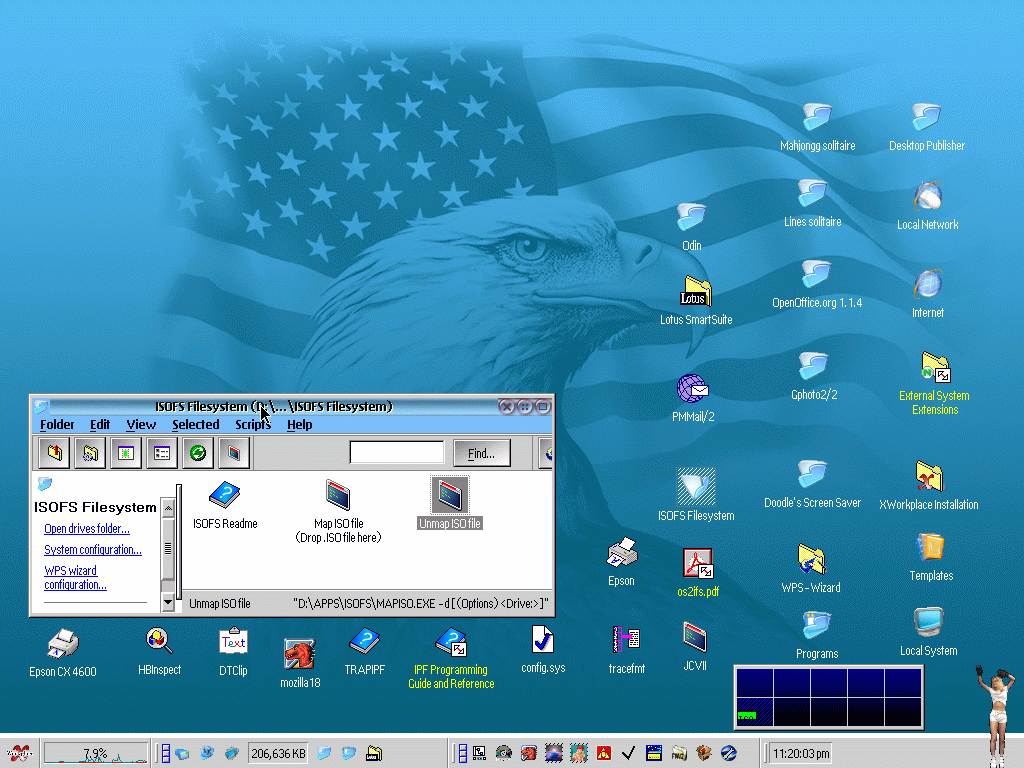Click the Open drives folder link

87,529
